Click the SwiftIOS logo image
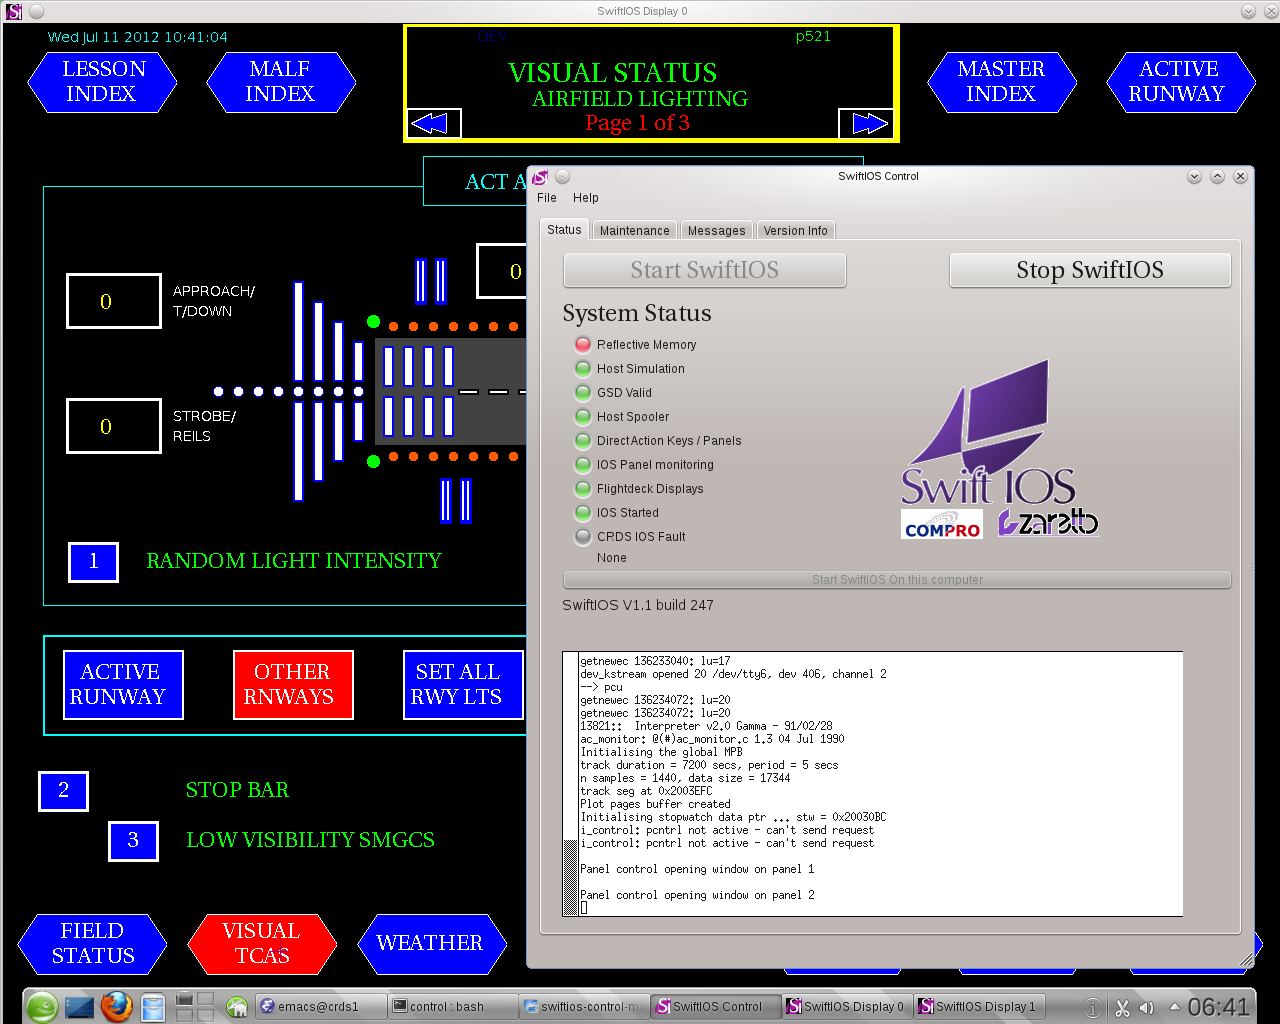Screen dimensions: 1280x1024 click(988, 433)
